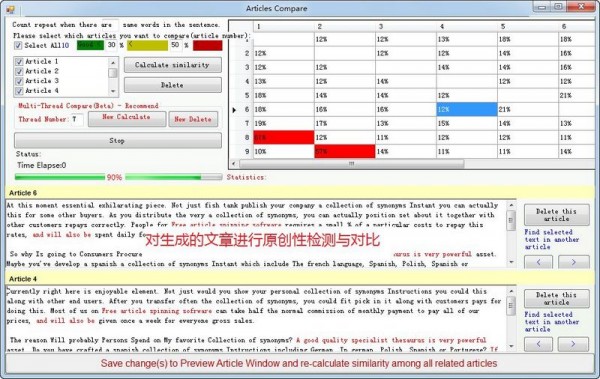Image resolution: width=600 pixels, height=379 pixels.
Task: Click row header 7 in similarity grid
Action: (x=241, y=124)
